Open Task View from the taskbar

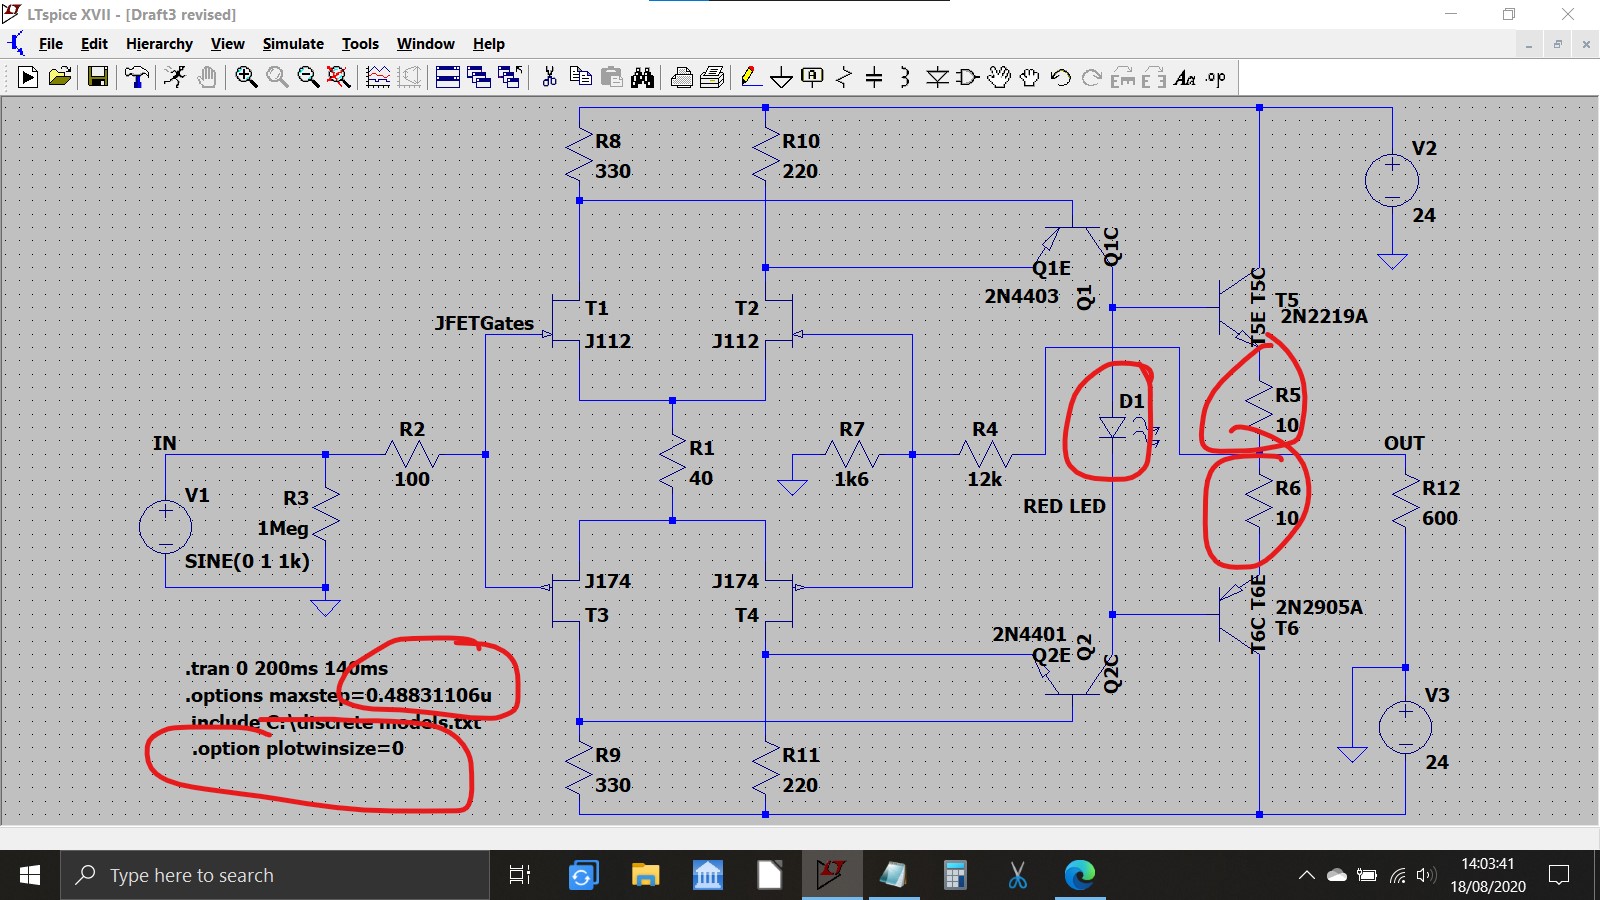[x=520, y=876]
